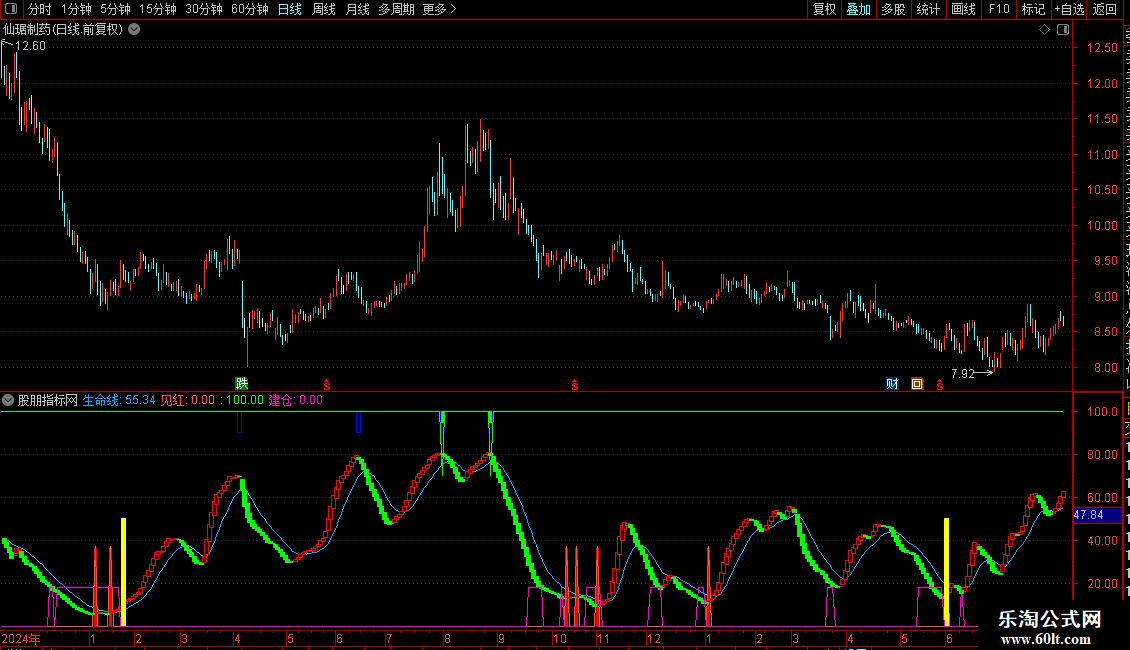The height and width of the screenshot is (650, 1130).
Task: Toggle the right side panel icon
Action: [x=1063, y=30]
